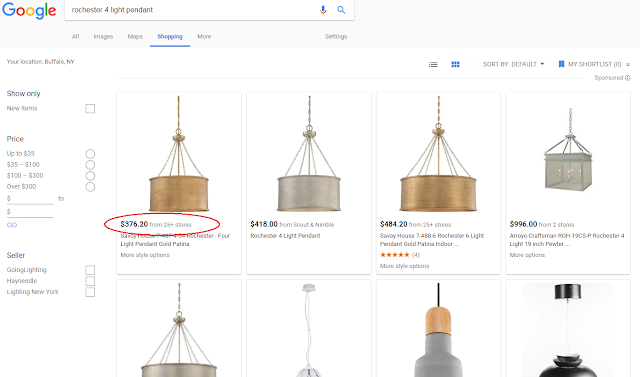Check the New items checkbox
Image resolution: width=640 pixels, height=377 pixels.
click(90, 109)
